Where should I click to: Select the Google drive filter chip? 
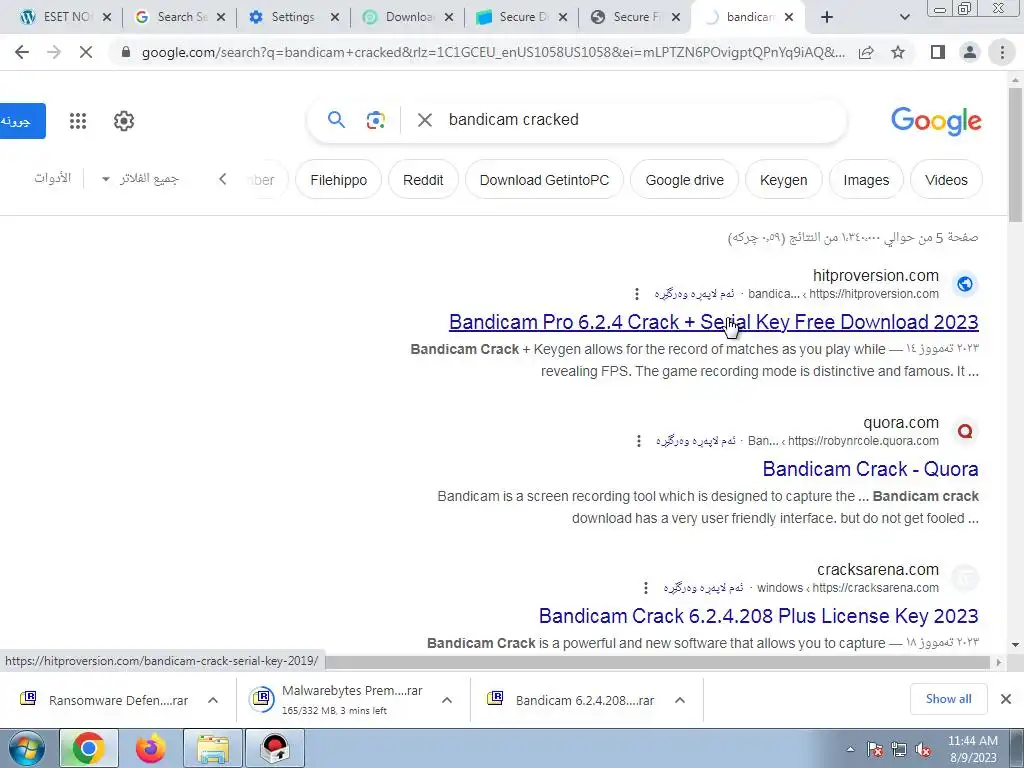[684, 180]
